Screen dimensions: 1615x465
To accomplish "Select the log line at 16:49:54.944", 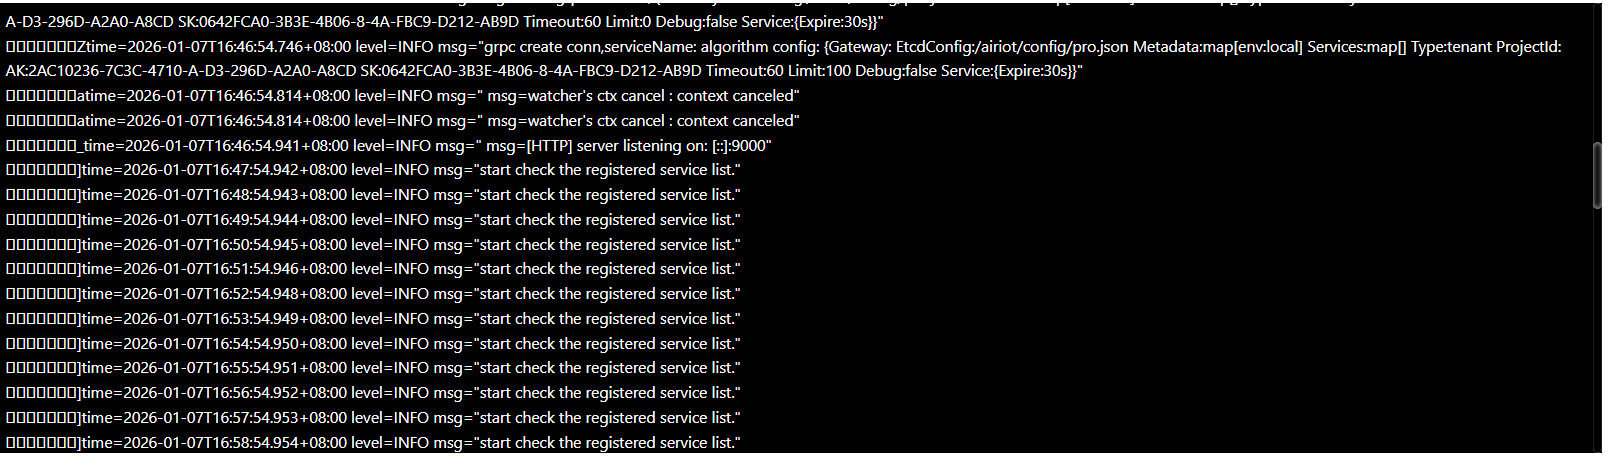I will point(373,220).
